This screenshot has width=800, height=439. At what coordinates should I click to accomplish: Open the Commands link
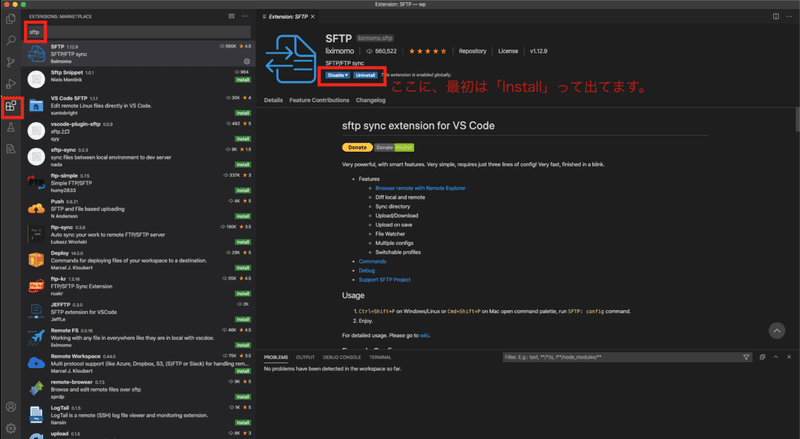(x=372, y=261)
